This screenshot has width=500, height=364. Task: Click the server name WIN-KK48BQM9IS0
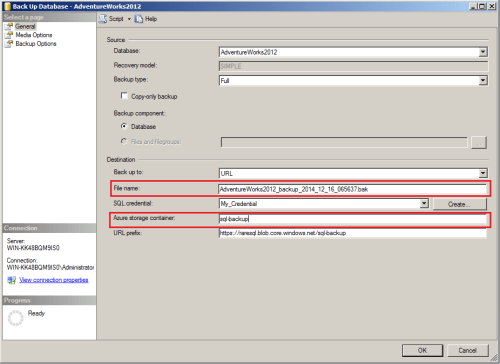[33, 248]
